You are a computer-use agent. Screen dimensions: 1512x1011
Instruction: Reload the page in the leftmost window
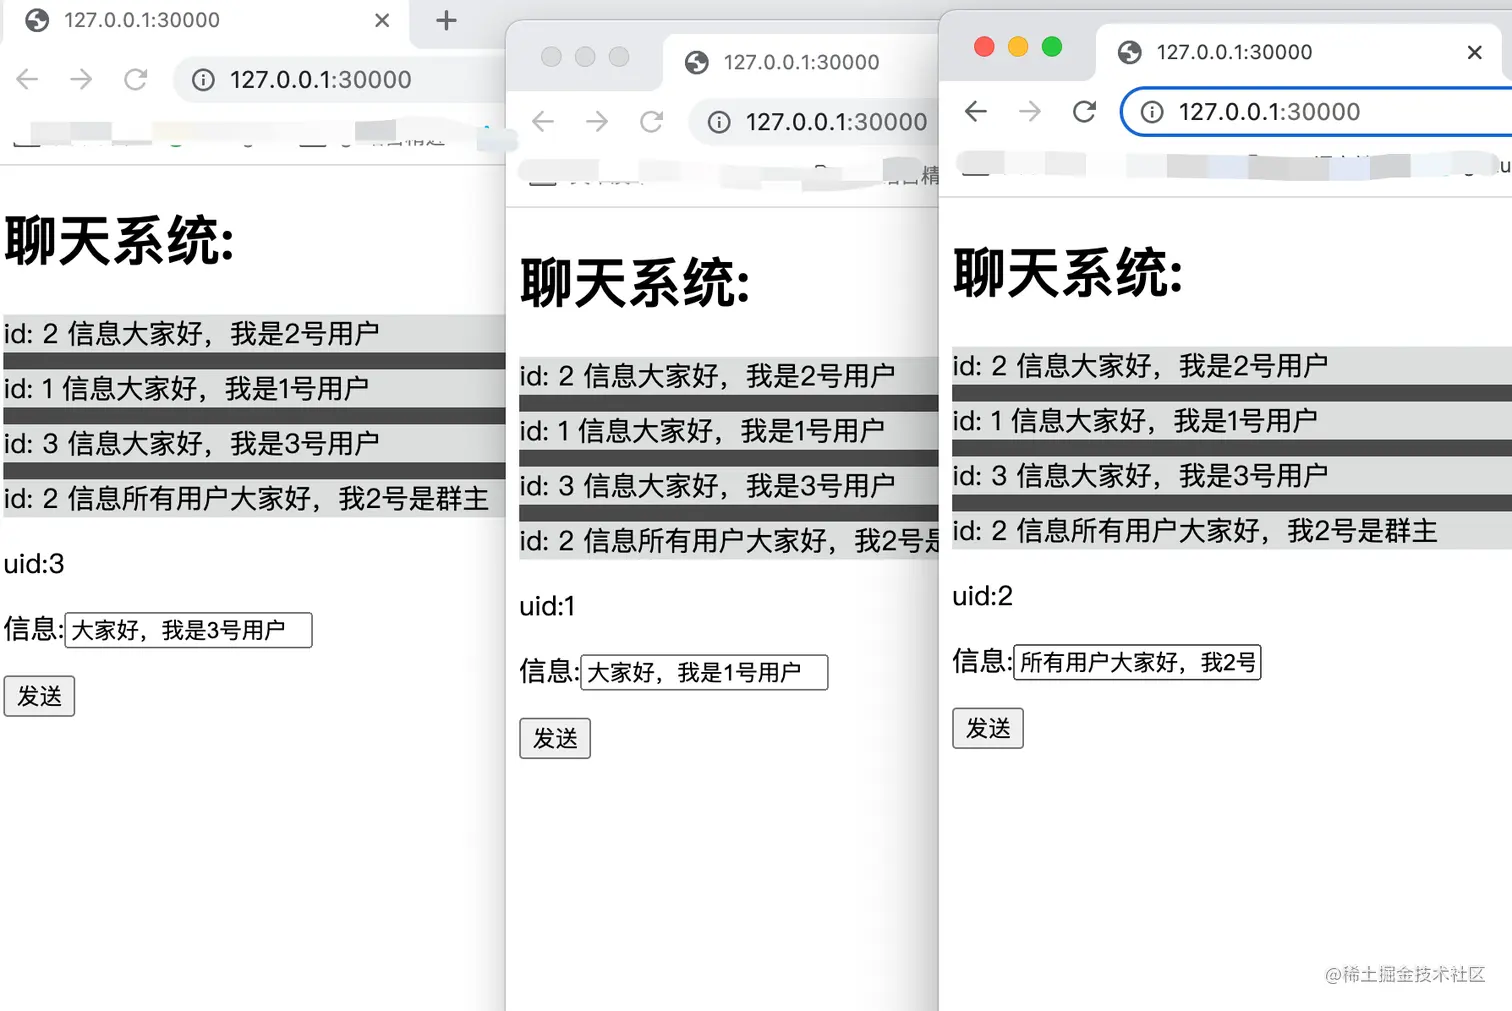(x=136, y=79)
